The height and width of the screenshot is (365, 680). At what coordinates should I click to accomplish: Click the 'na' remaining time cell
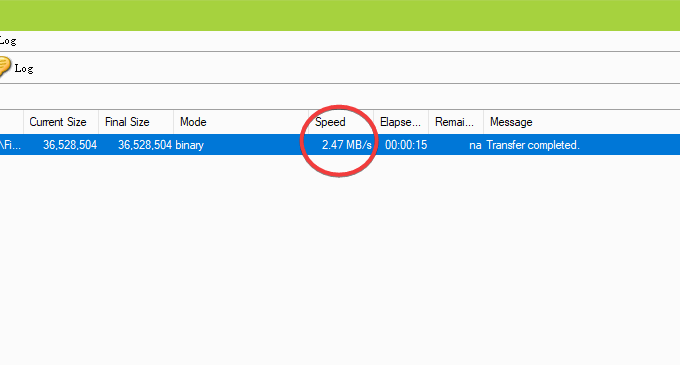(475, 145)
